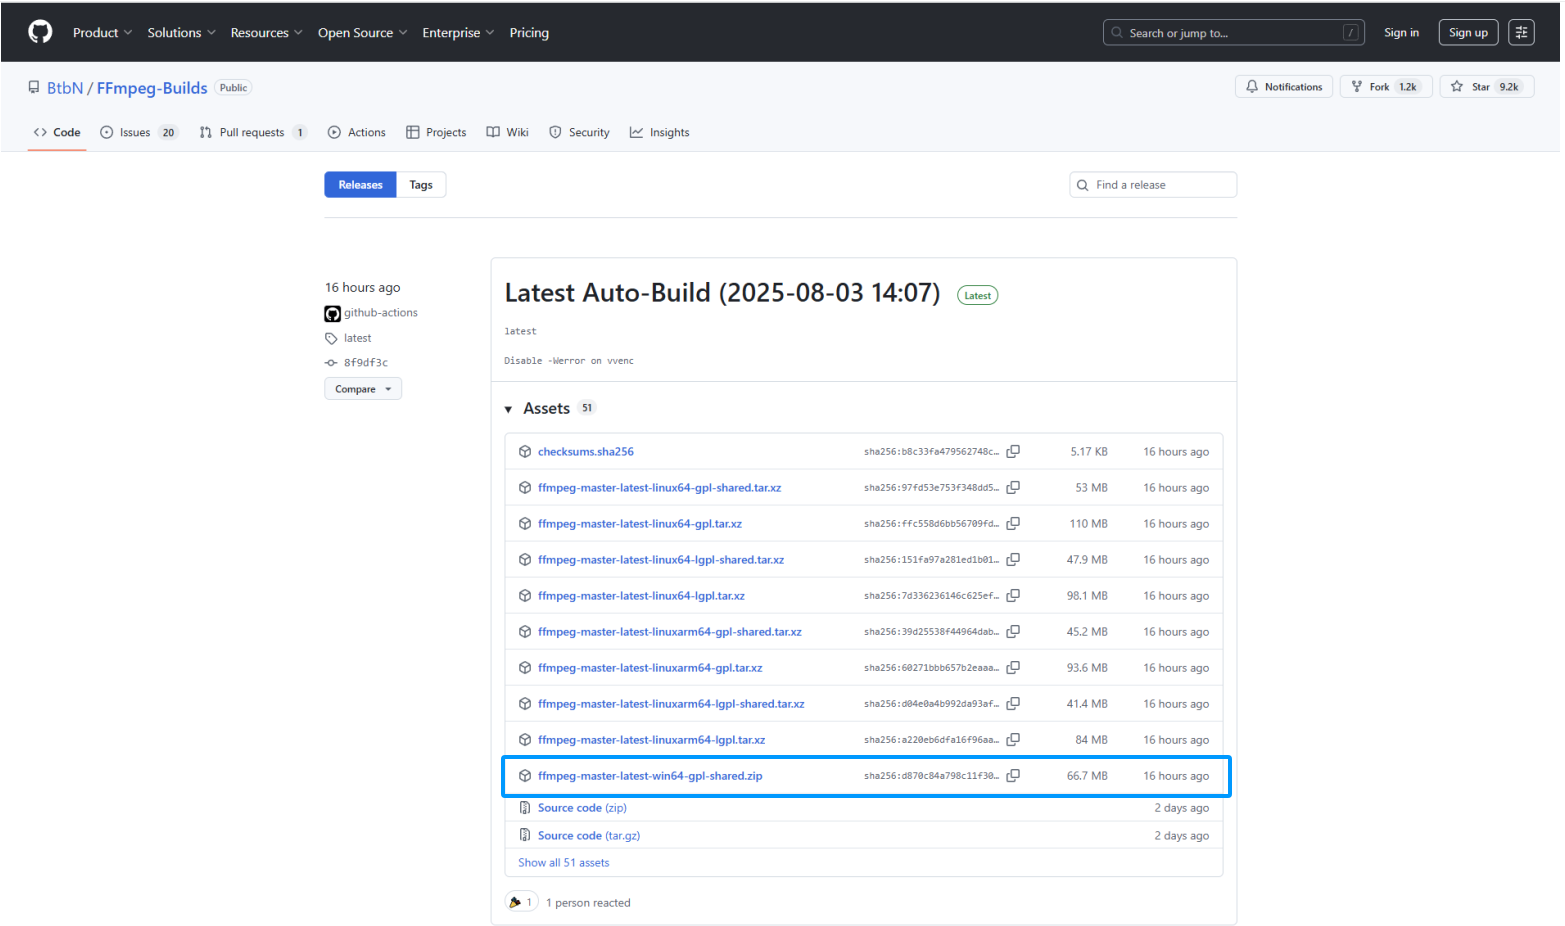Open the Resources dropdown
This screenshot has height=926, width=1565.
pyautogui.click(x=266, y=32)
